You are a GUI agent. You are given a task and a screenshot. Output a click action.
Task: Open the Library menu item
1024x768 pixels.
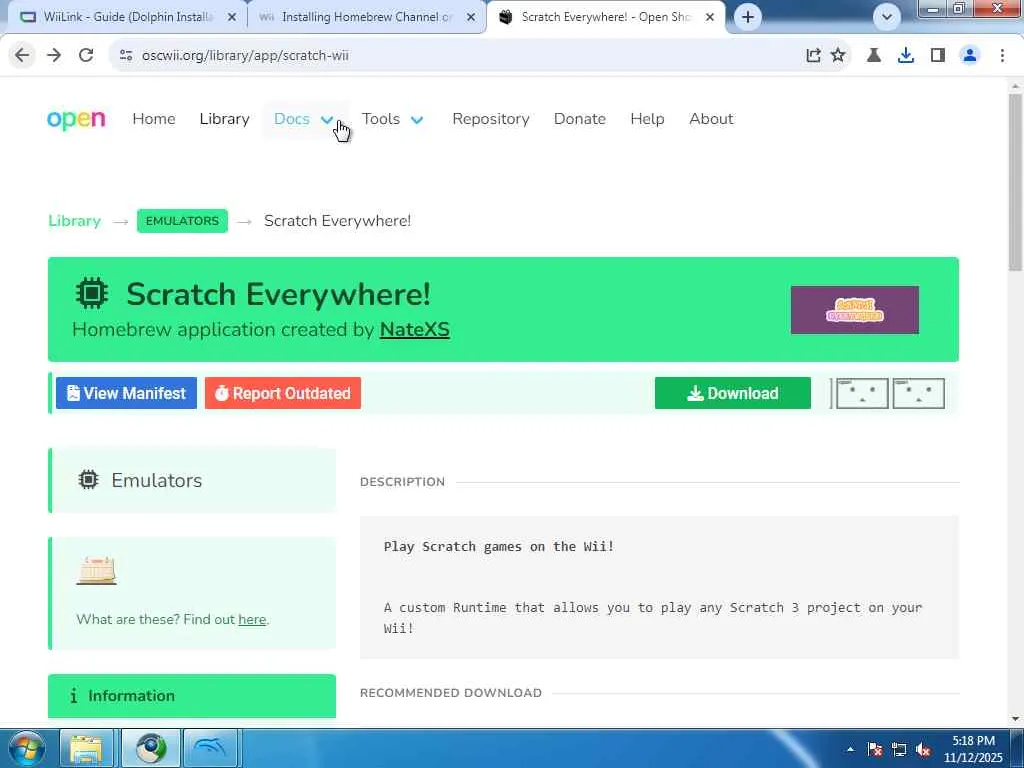coord(225,119)
